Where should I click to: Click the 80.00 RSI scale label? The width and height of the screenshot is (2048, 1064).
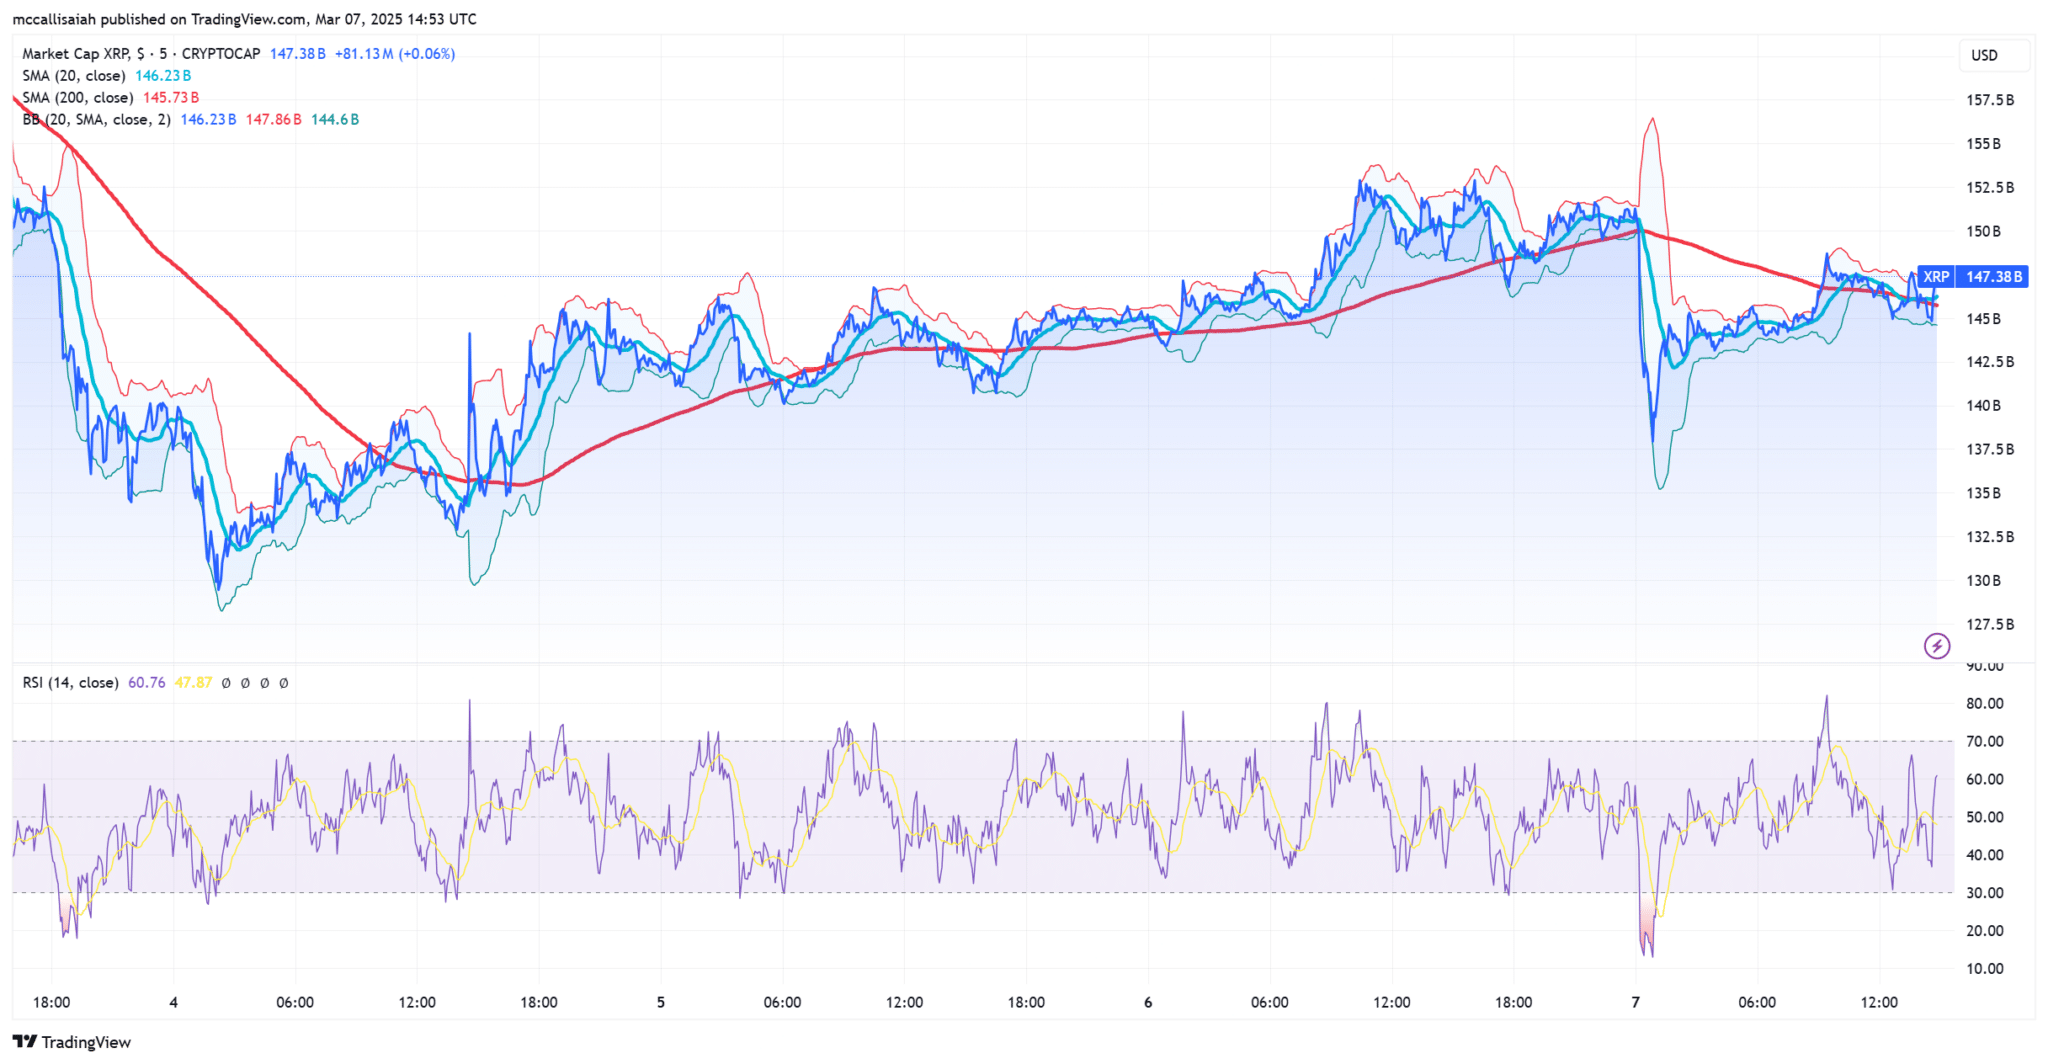click(x=1985, y=704)
